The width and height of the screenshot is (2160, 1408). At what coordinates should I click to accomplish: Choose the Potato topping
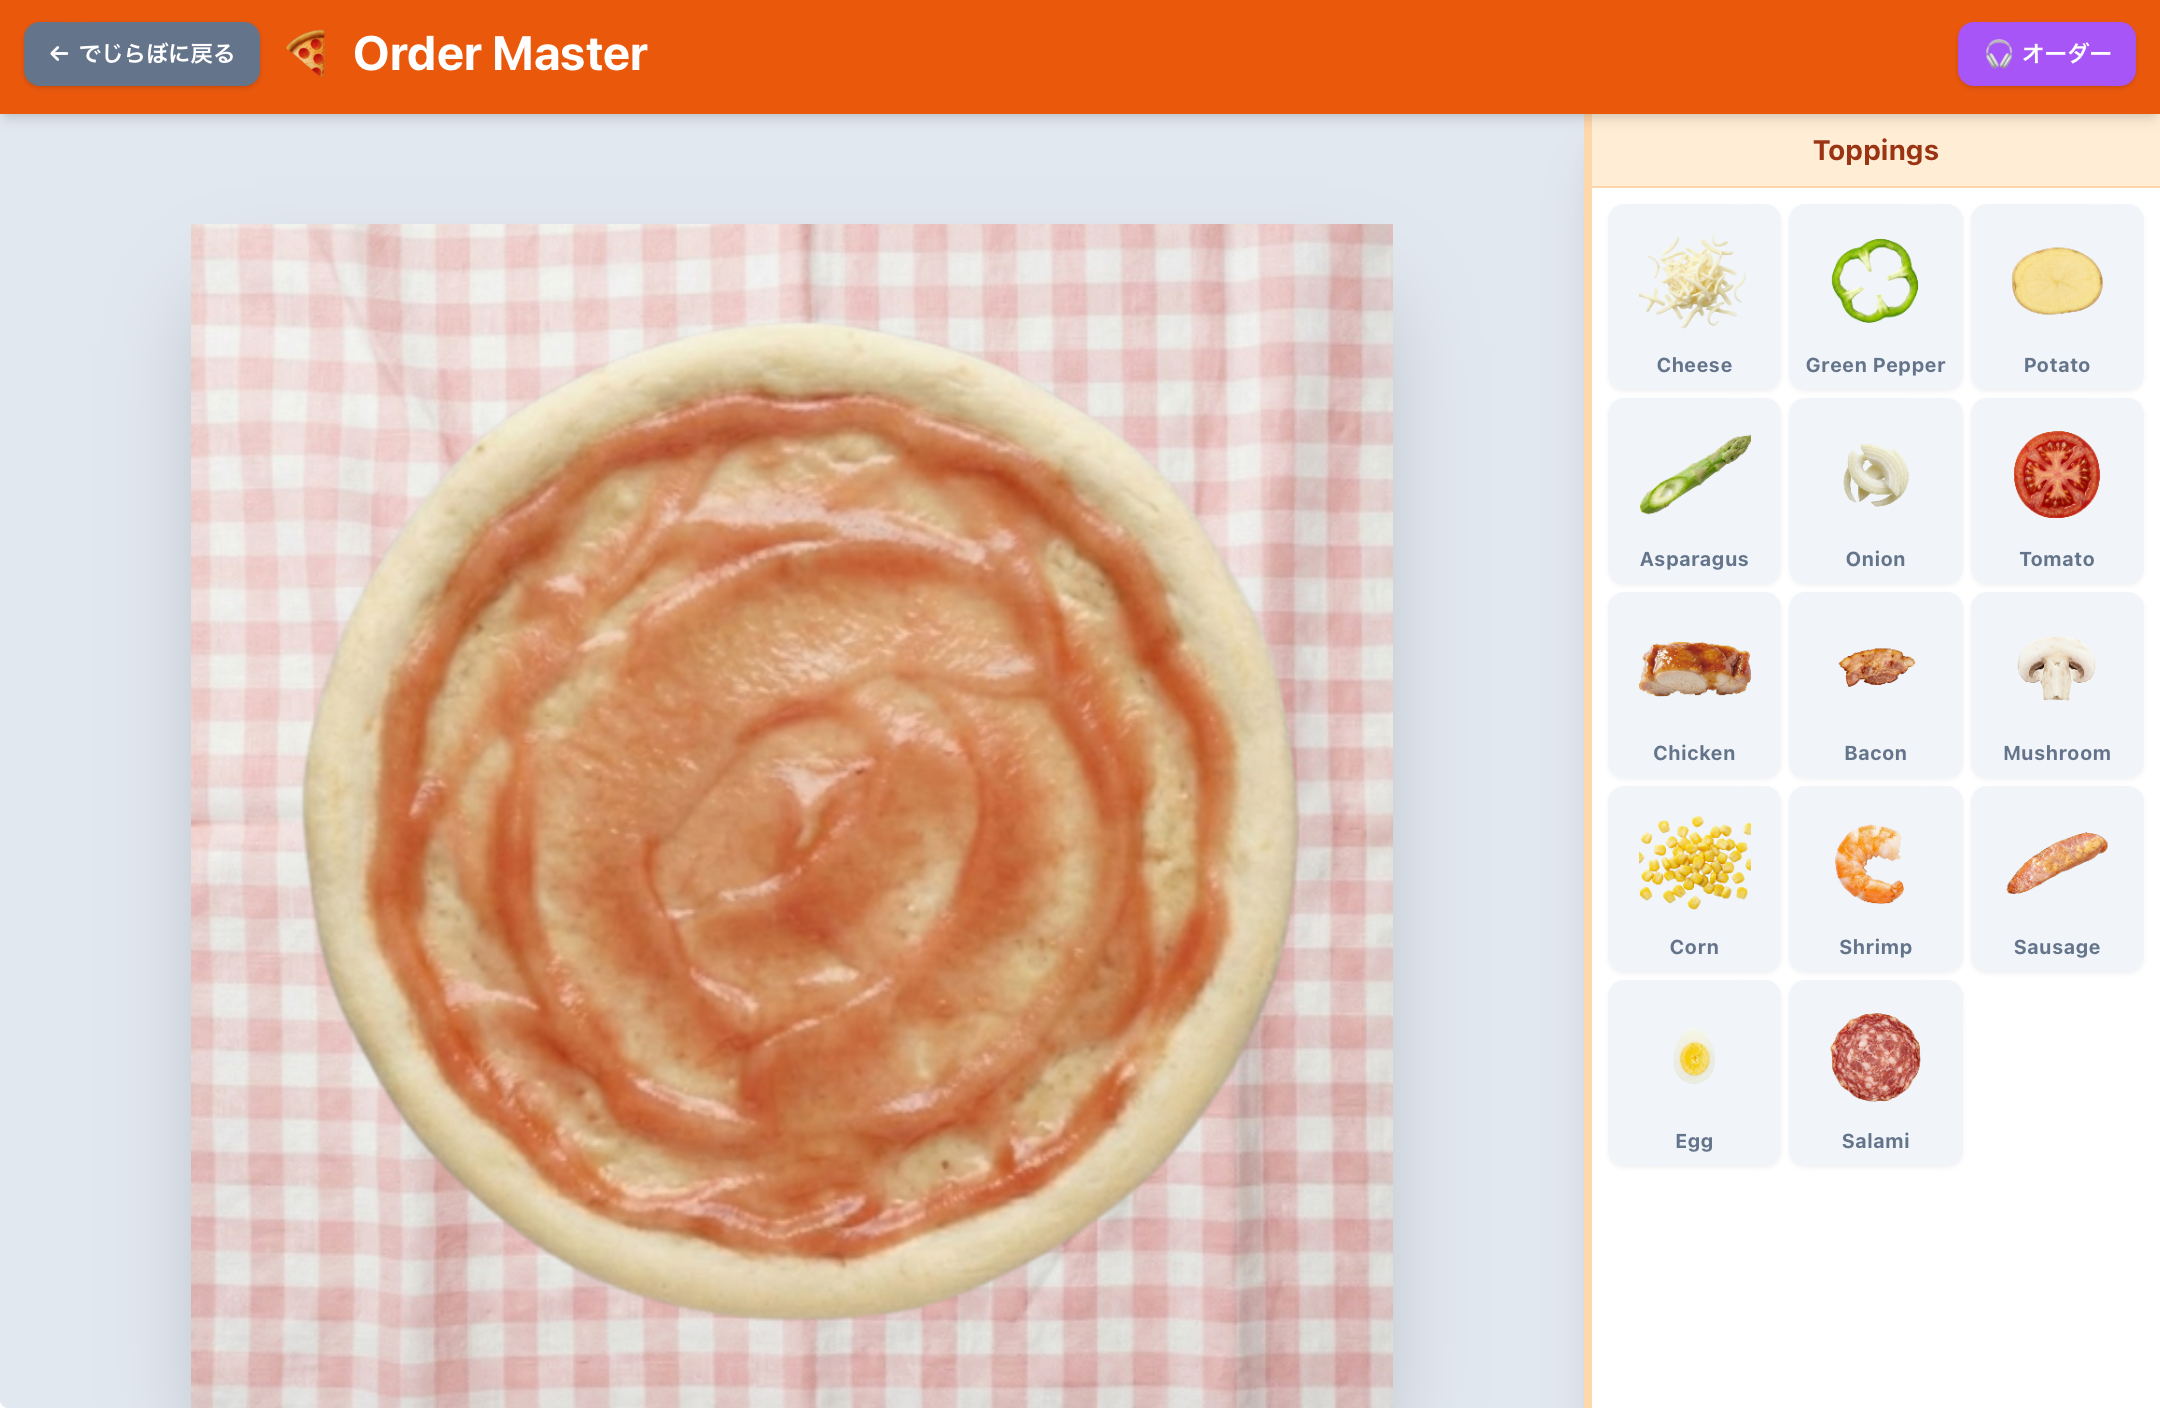2057,297
